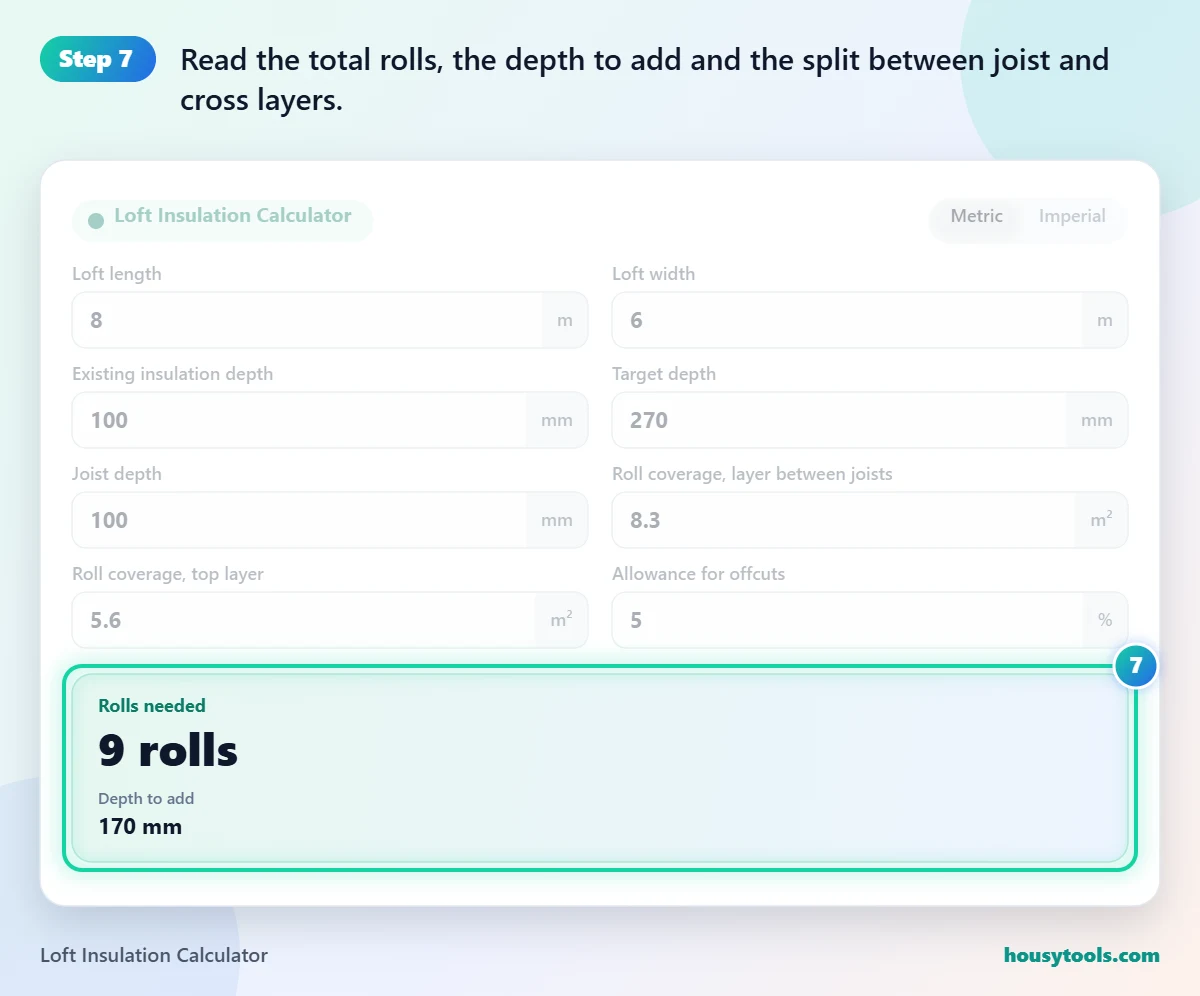Click the 'Roll coverage, top layer' label

click(168, 574)
